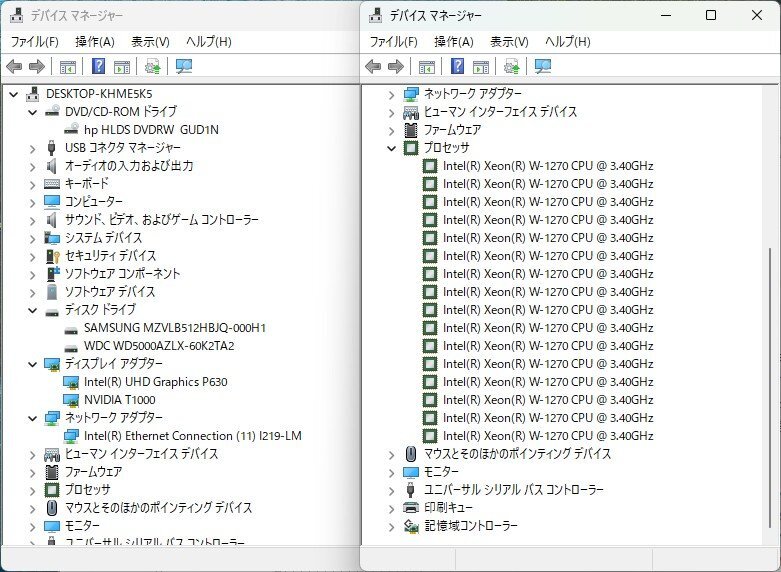This screenshot has height=572, width=781.
Task: Select Intel(R) Ethernet Connection (11) I219-LM
Action: coord(192,435)
